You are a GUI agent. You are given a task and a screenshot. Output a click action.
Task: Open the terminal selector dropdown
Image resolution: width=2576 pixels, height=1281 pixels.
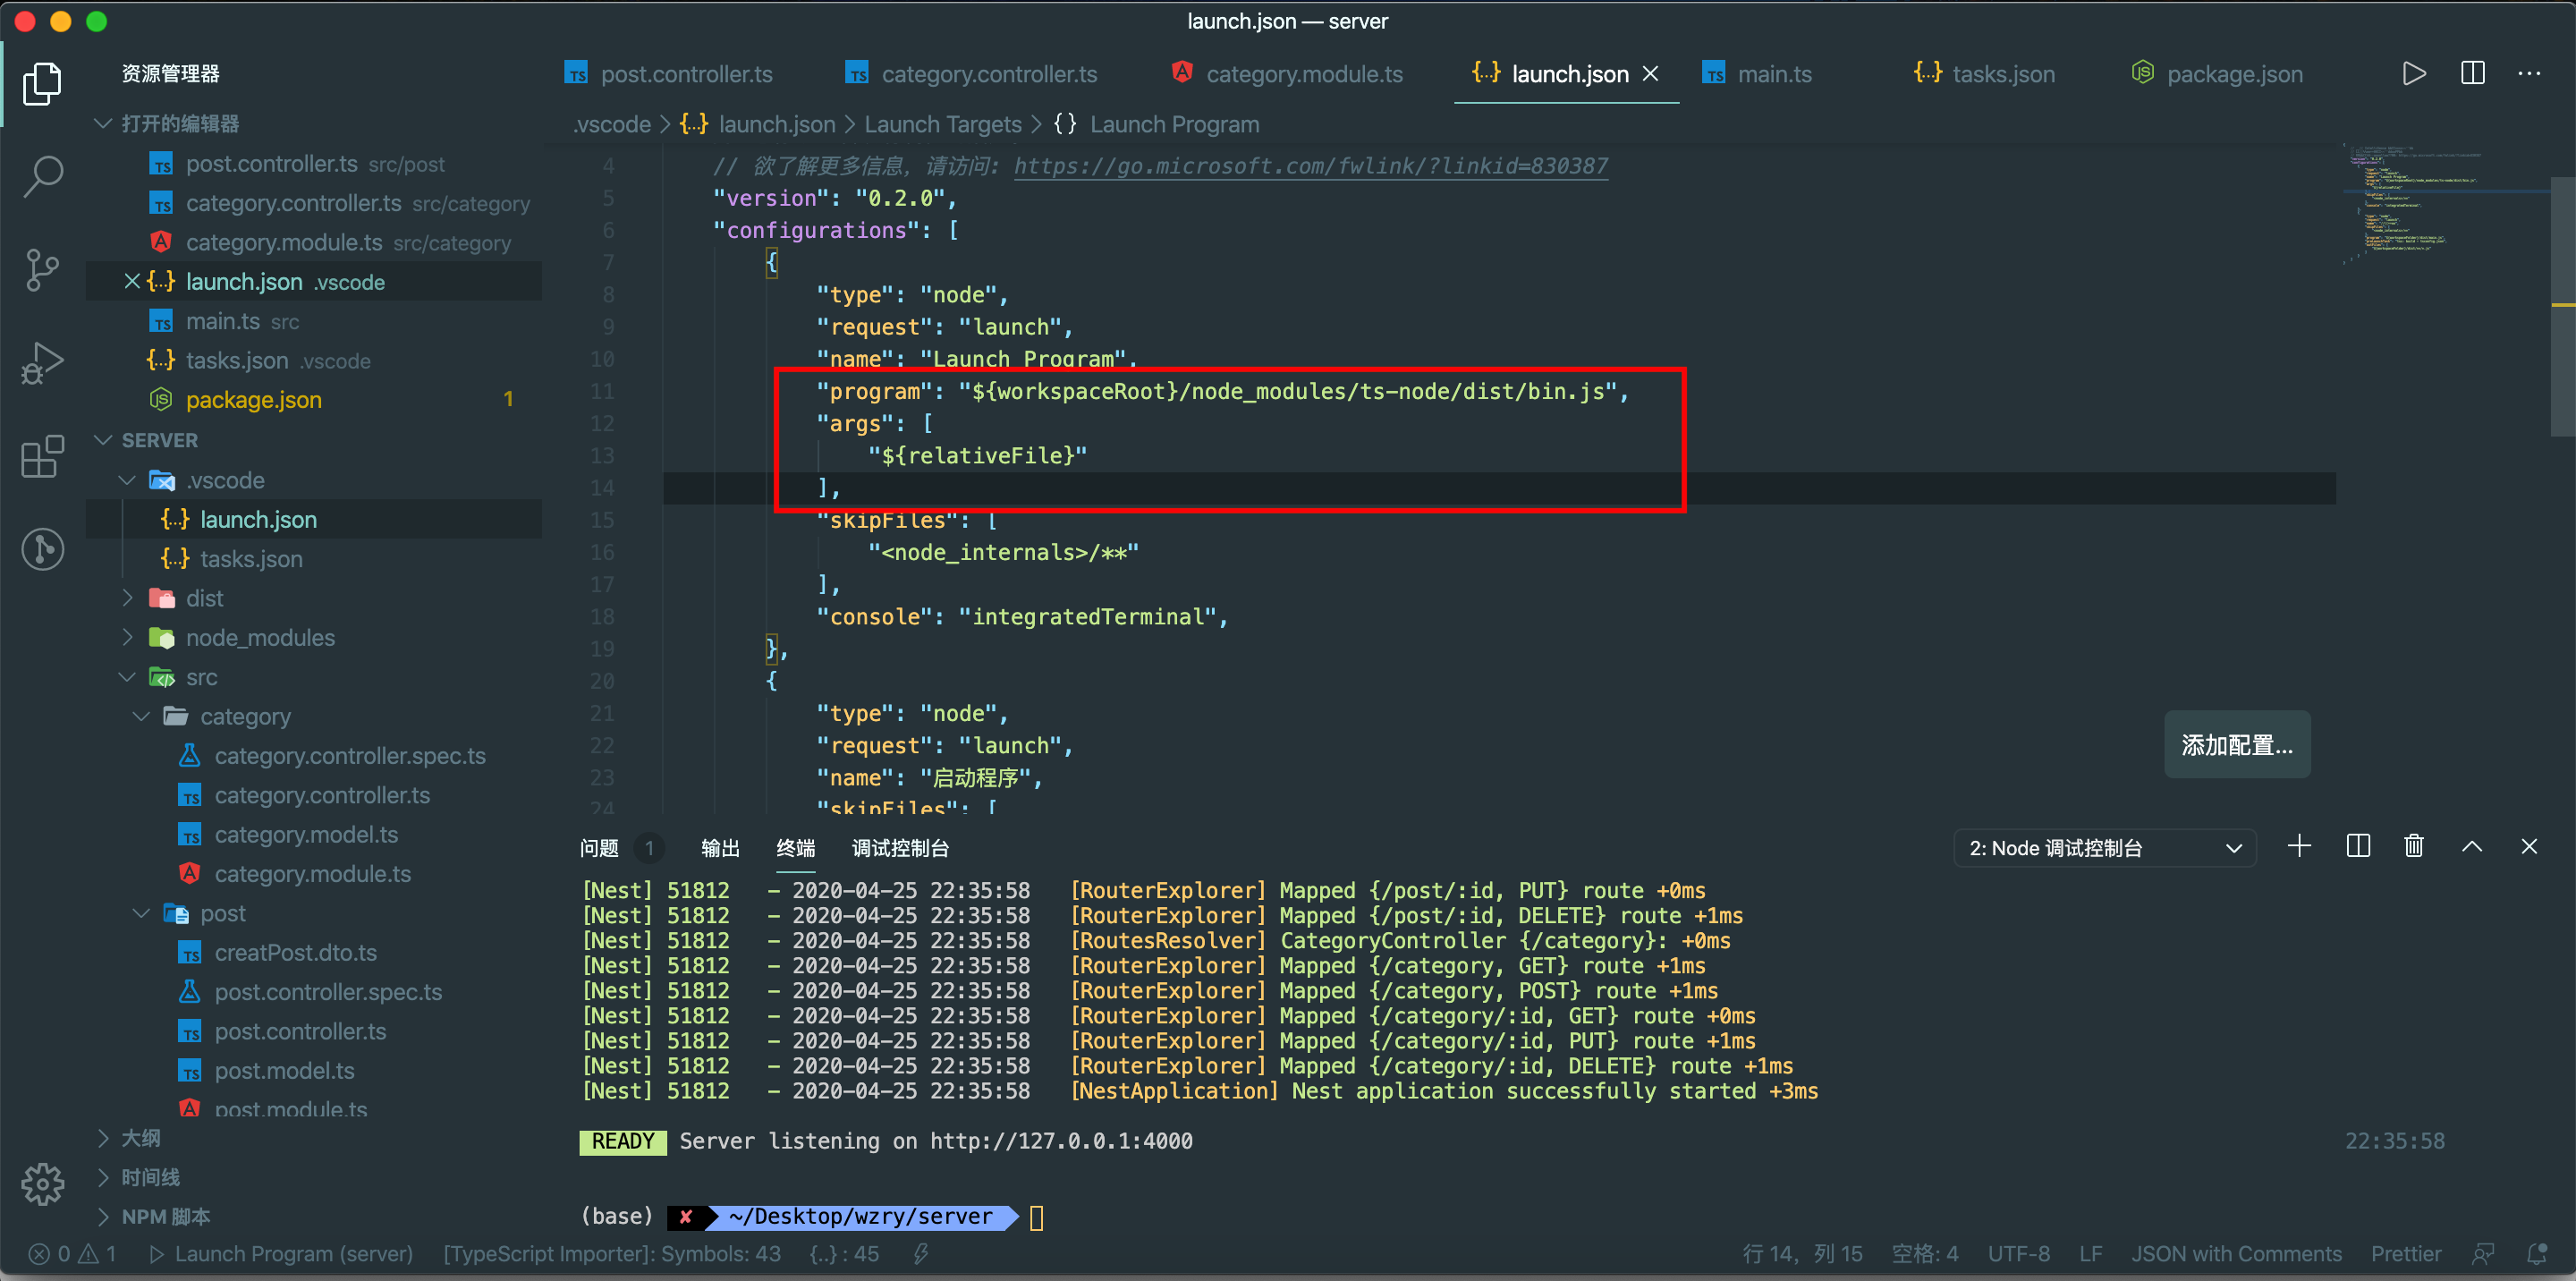(x=2104, y=848)
